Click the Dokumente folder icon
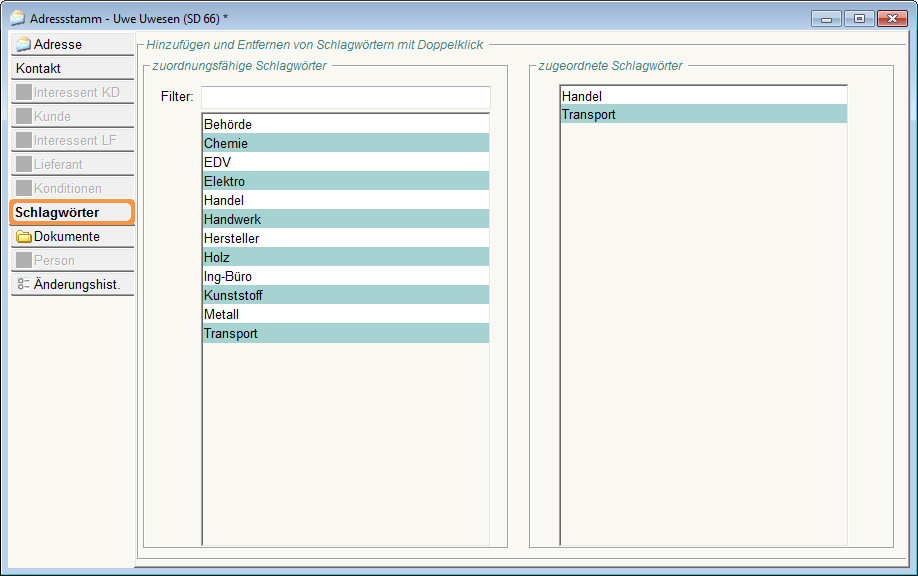 tap(23, 236)
